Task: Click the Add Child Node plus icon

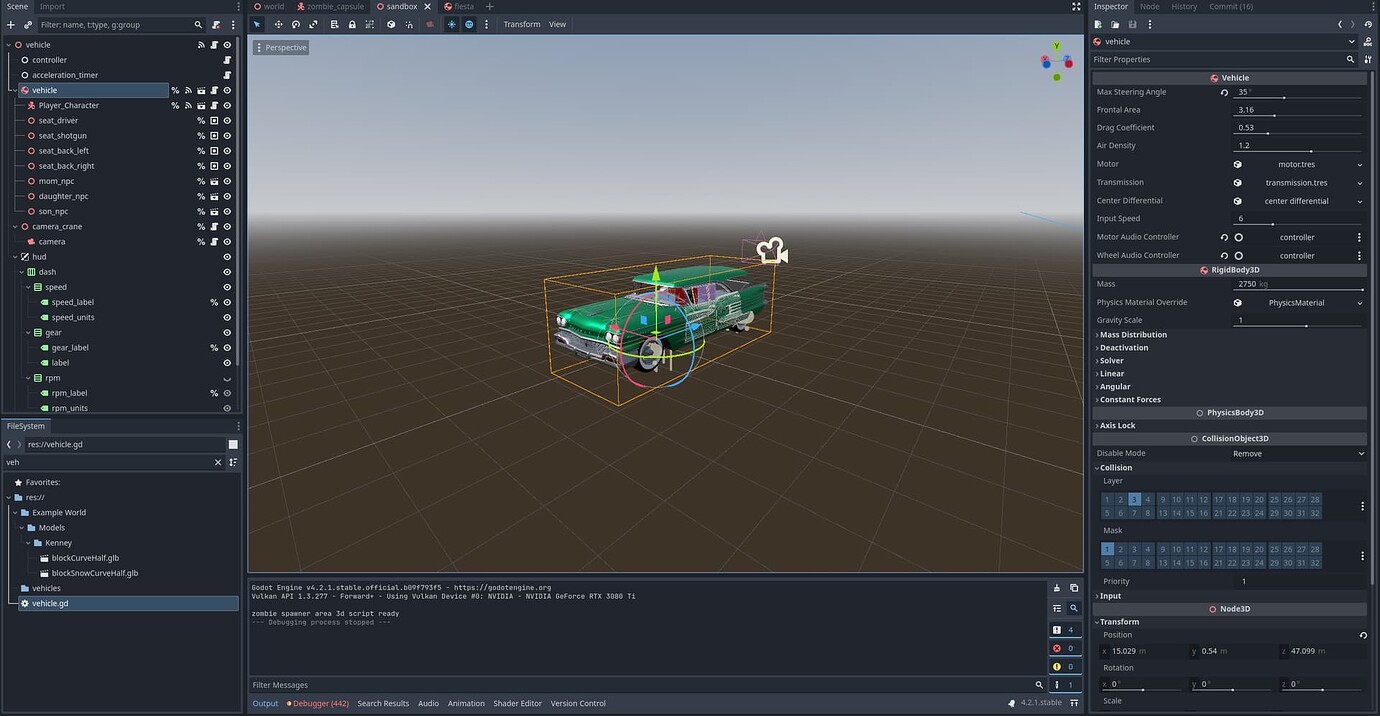Action: tap(10, 24)
